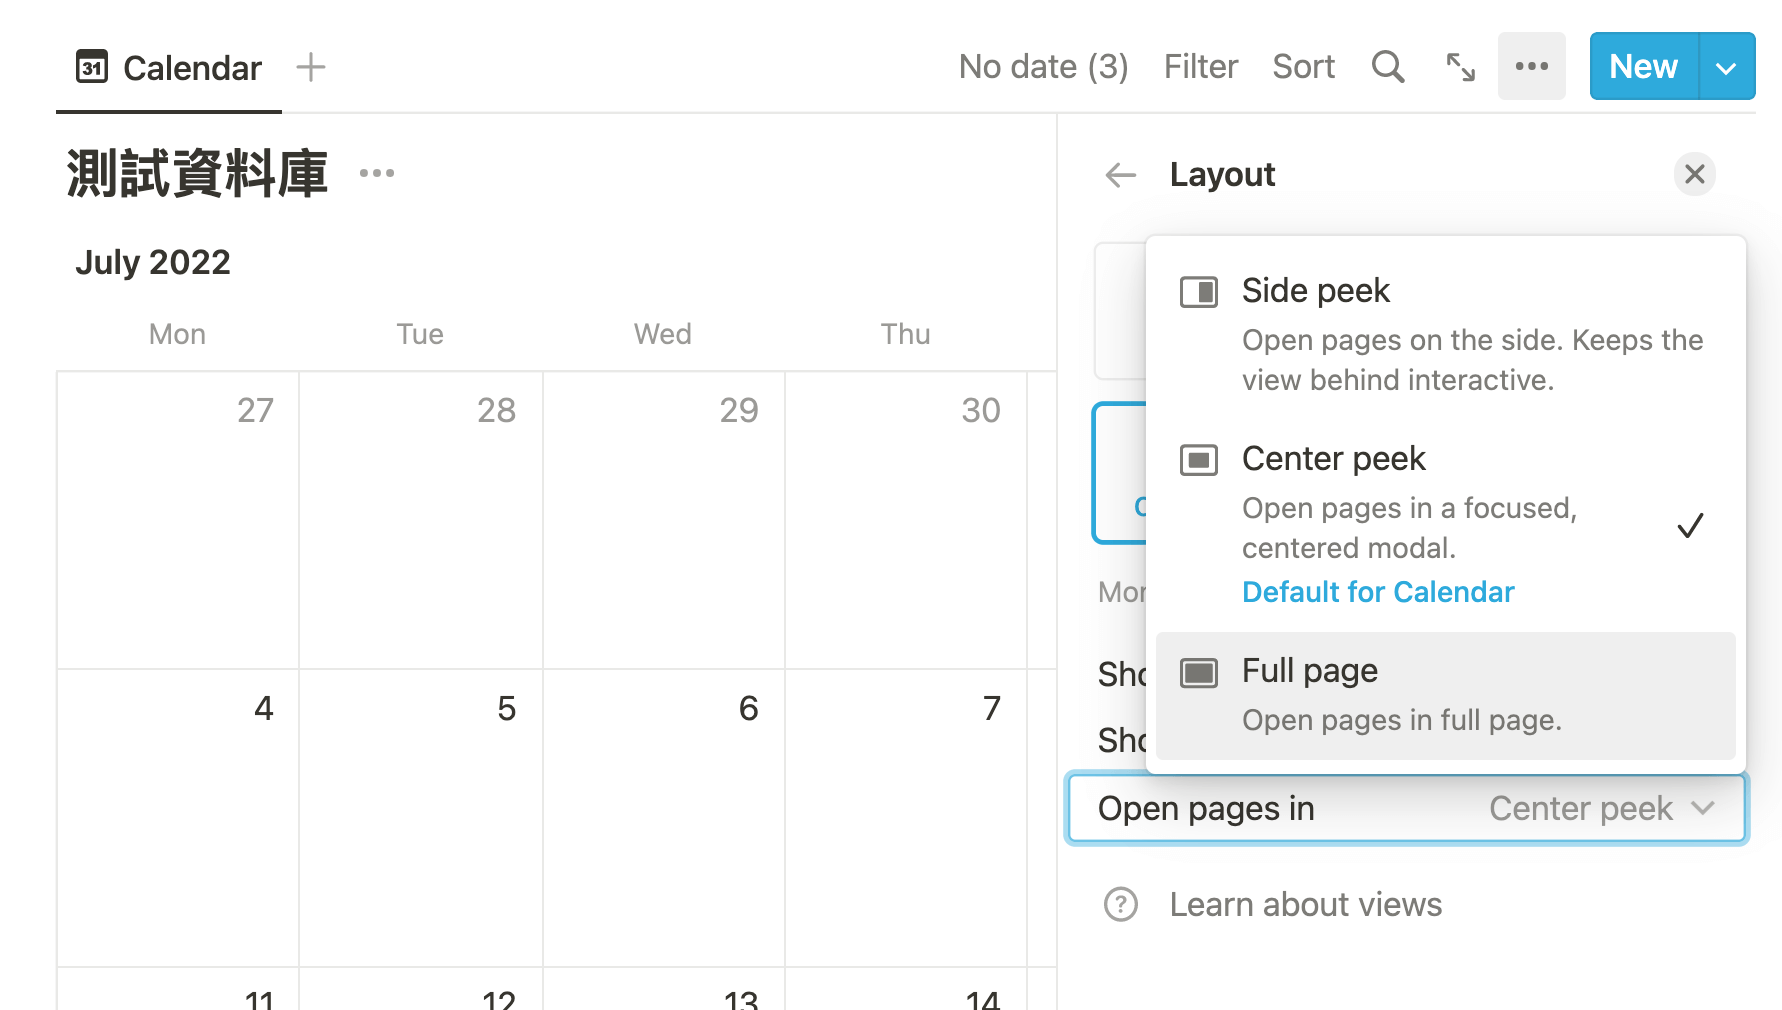Open the 'Open pages in' dropdown
This screenshot has height=1010, width=1782.
tap(1406, 808)
